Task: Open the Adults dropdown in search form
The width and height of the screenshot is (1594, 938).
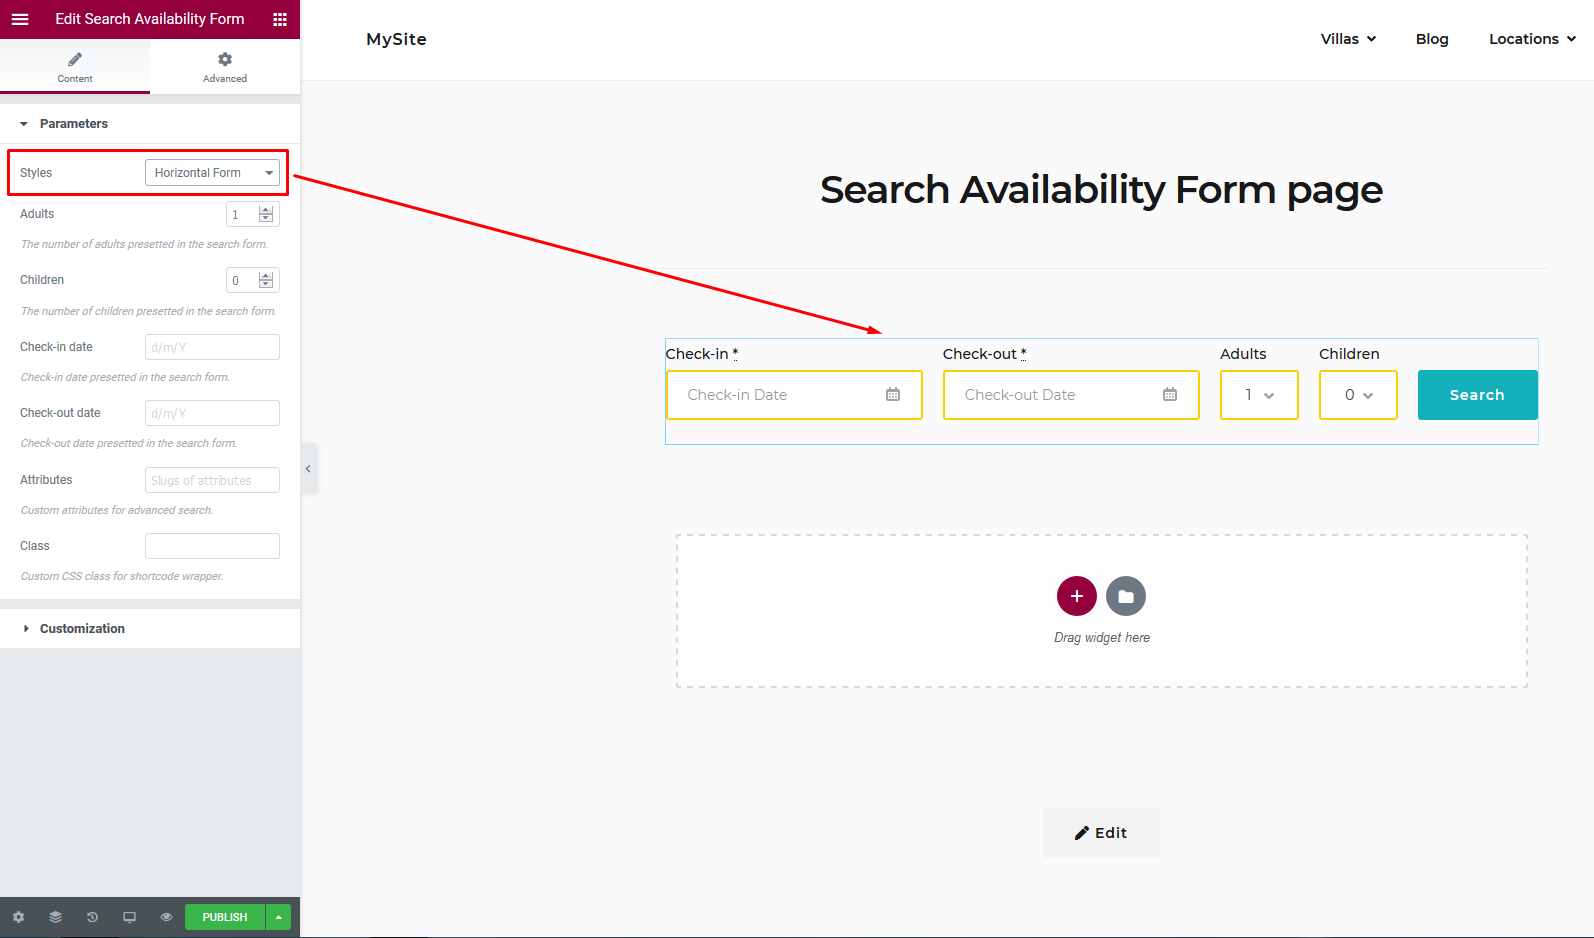Action: (x=1259, y=395)
